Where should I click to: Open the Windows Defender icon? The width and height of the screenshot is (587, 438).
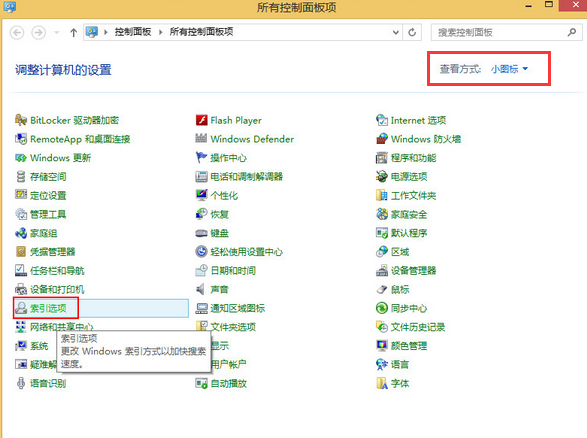click(x=201, y=139)
